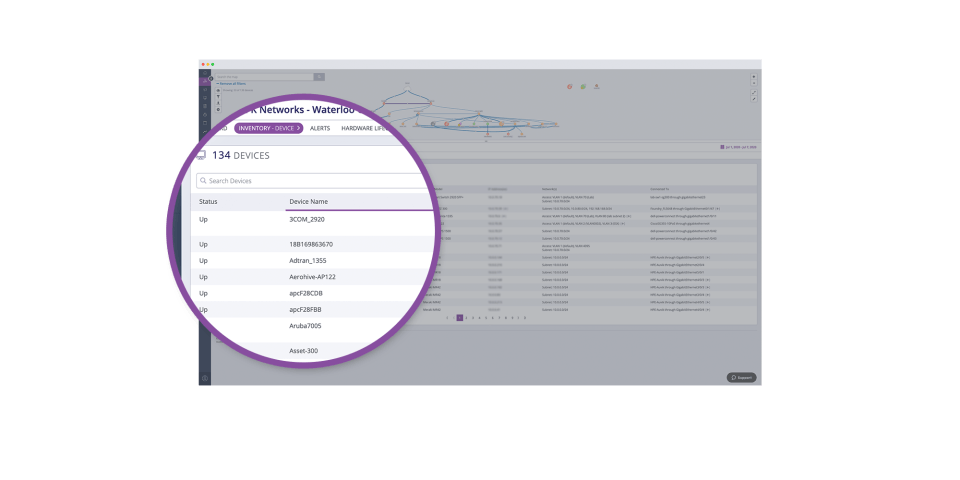
Task: Click the map search magnifier button
Action: pyautogui.click(x=319, y=77)
